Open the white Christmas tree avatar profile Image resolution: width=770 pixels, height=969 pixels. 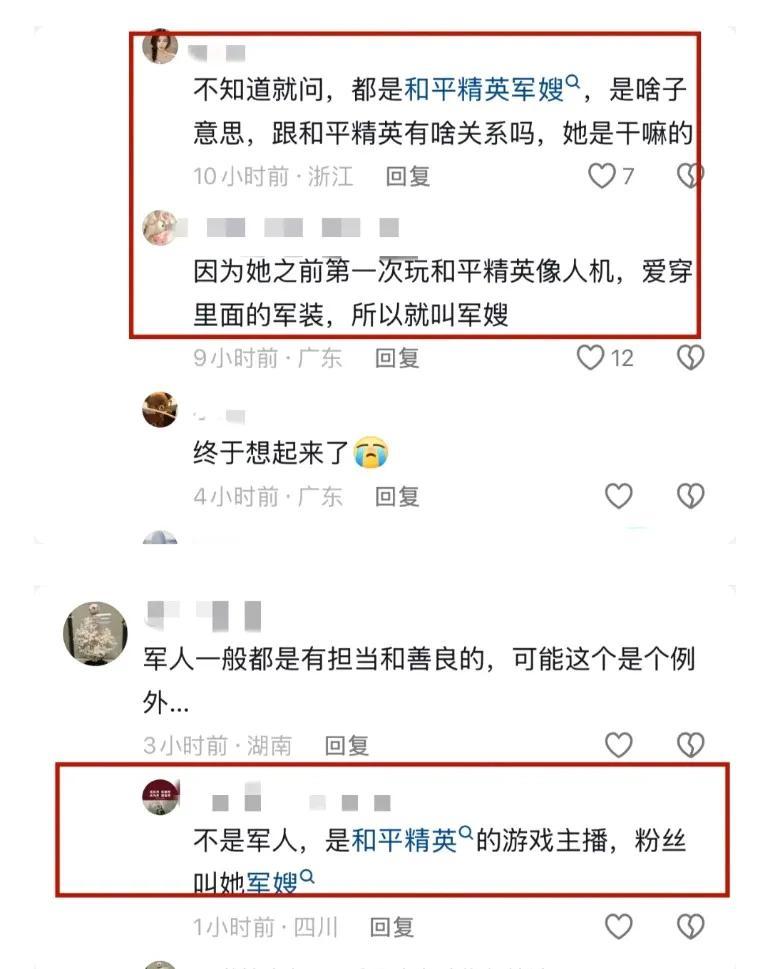point(95,633)
